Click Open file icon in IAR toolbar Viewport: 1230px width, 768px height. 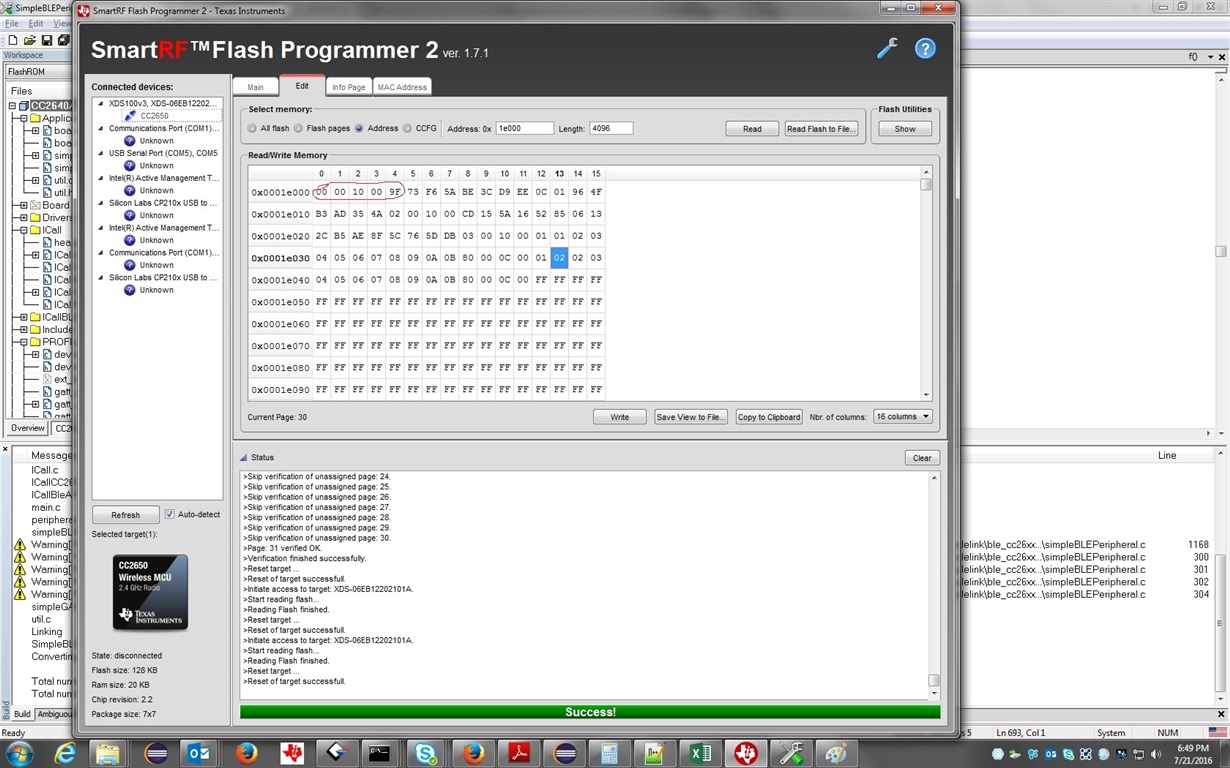(x=30, y=40)
